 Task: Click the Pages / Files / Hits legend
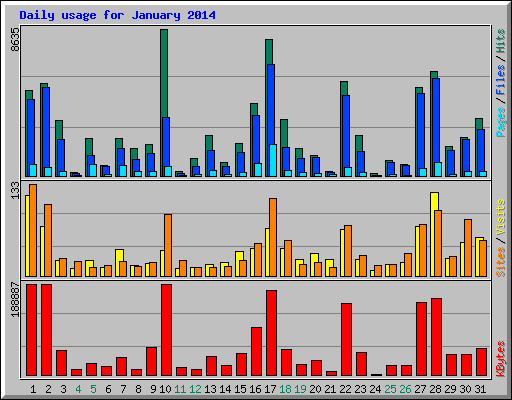point(501,83)
